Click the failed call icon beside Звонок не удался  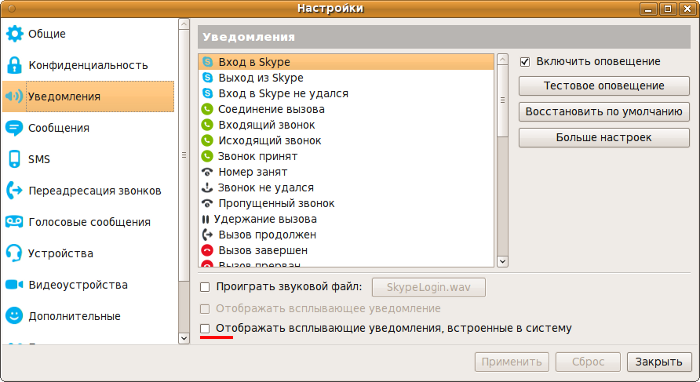pyautogui.click(x=207, y=187)
